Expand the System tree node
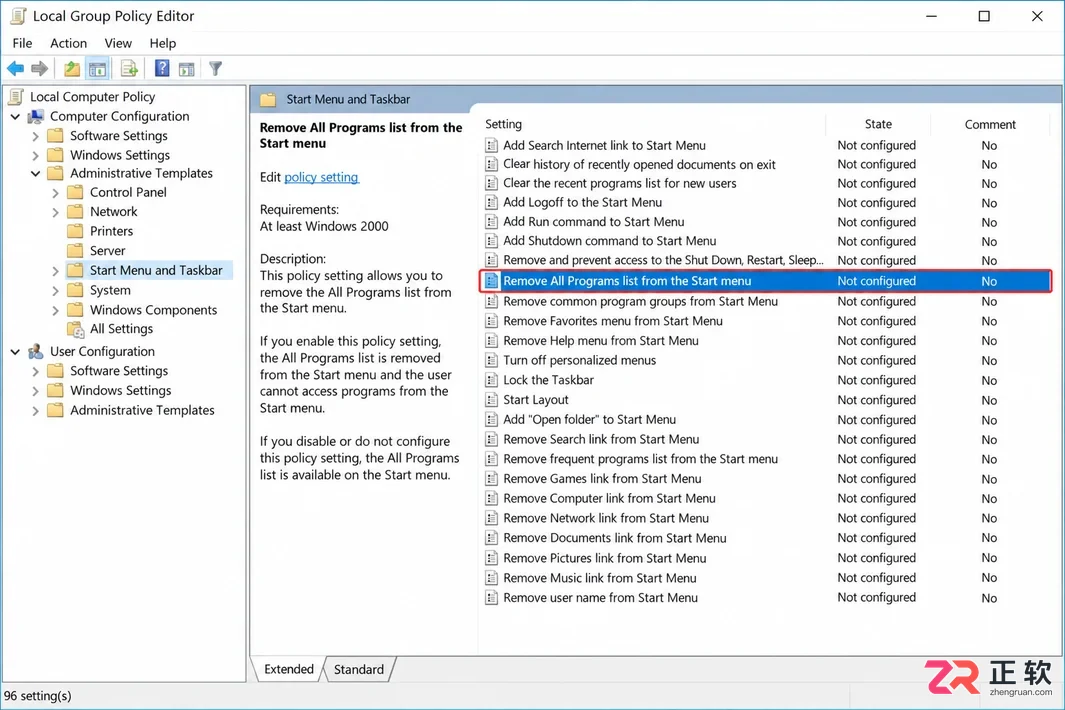The image size is (1065, 710). click(x=56, y=291)
